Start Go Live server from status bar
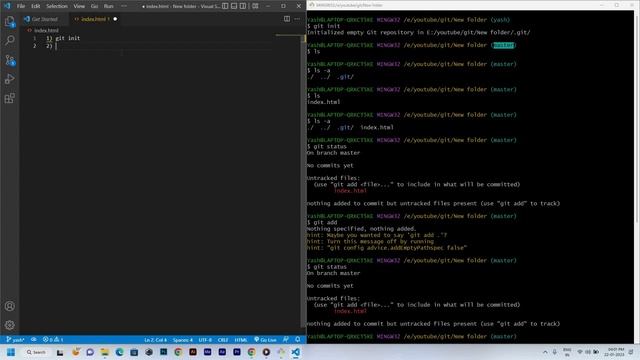This screenshot has width=640, height=360. point(265,340)
